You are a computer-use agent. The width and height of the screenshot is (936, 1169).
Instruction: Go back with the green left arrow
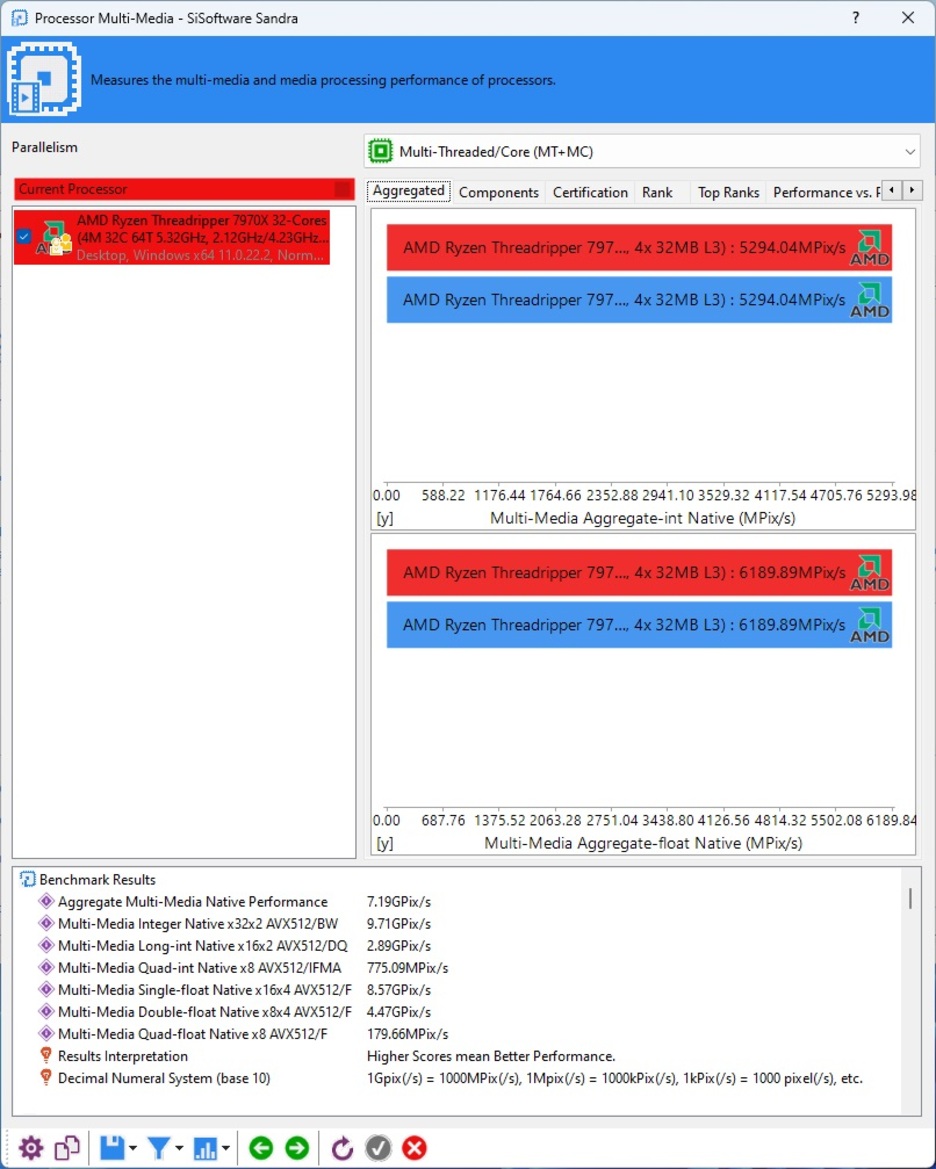[261, 1147]
